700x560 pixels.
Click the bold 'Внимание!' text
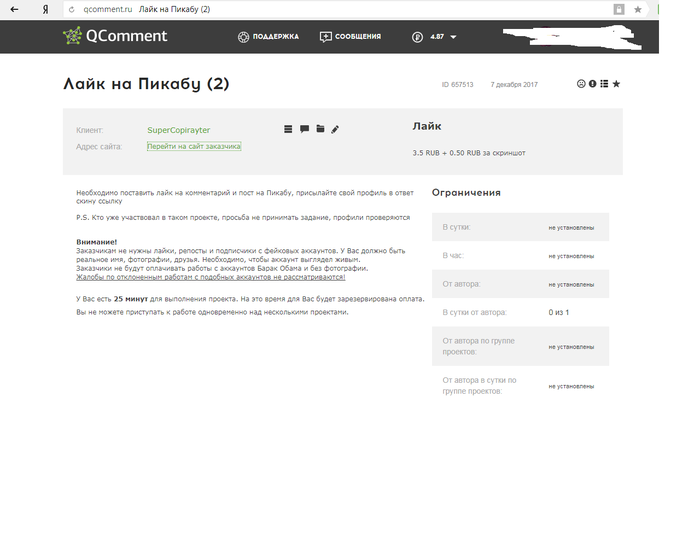click(96, 242)
